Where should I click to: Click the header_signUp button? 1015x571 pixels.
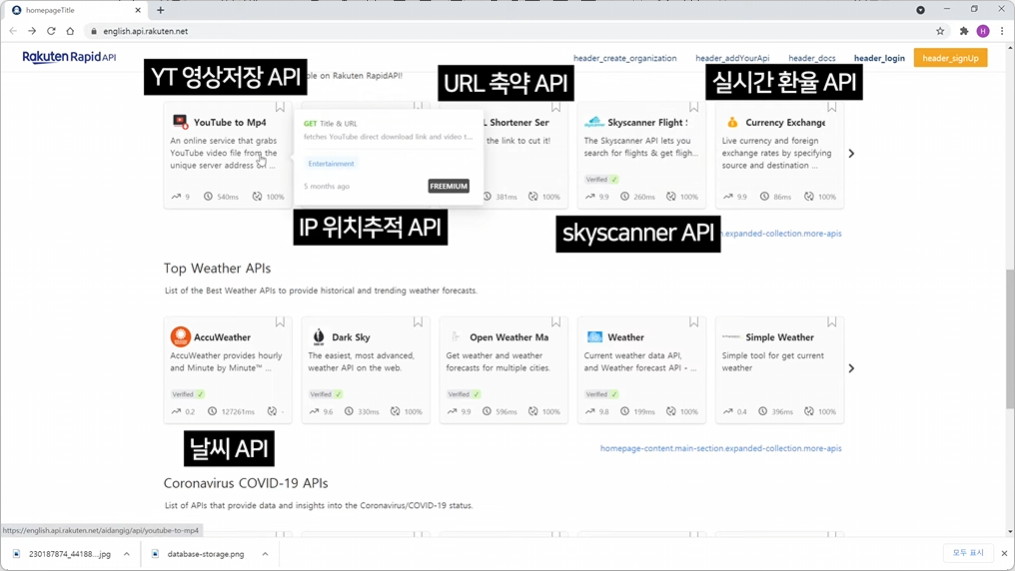click(950, 58)
